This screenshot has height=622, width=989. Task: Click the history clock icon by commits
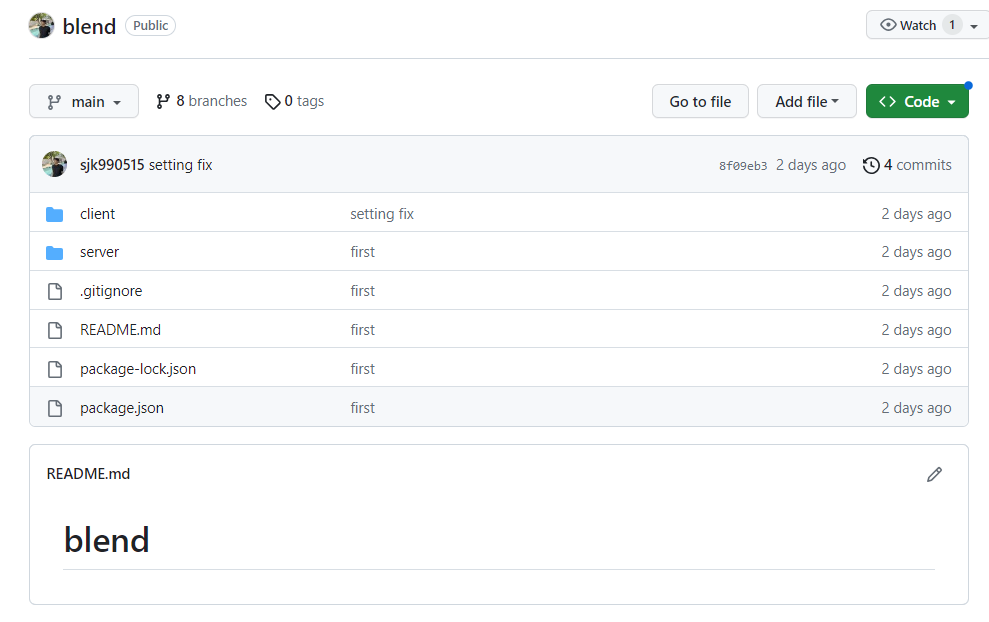click(x=871, y=165)
